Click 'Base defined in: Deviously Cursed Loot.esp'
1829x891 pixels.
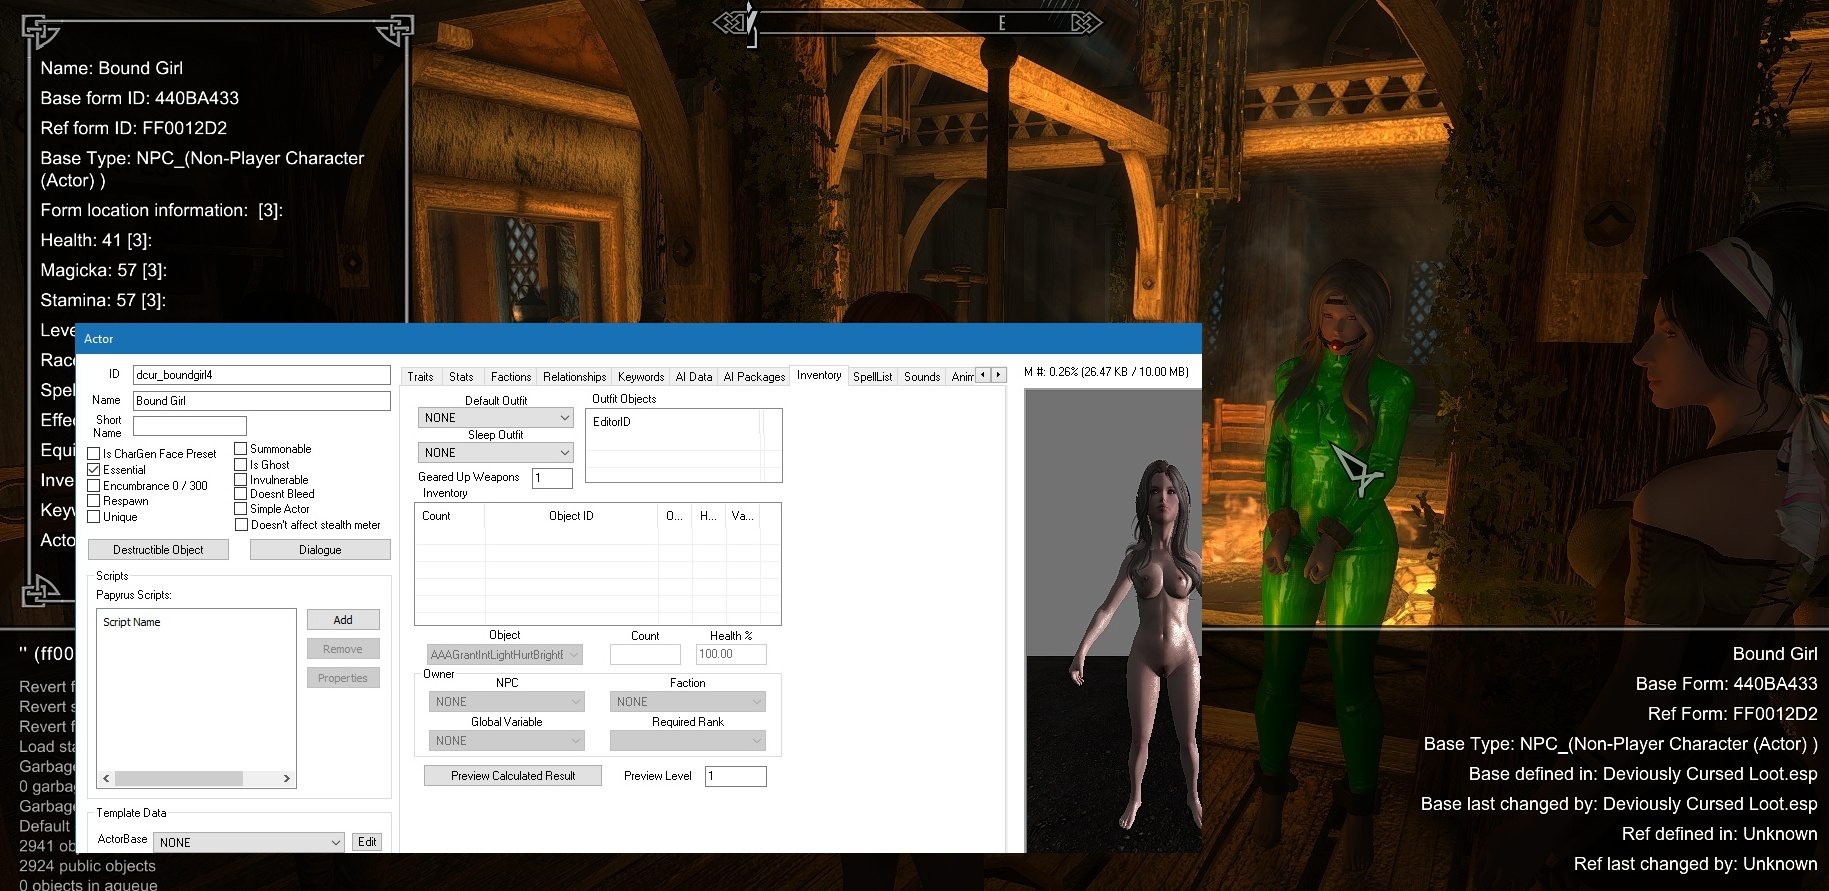[x=1643, y=774]
